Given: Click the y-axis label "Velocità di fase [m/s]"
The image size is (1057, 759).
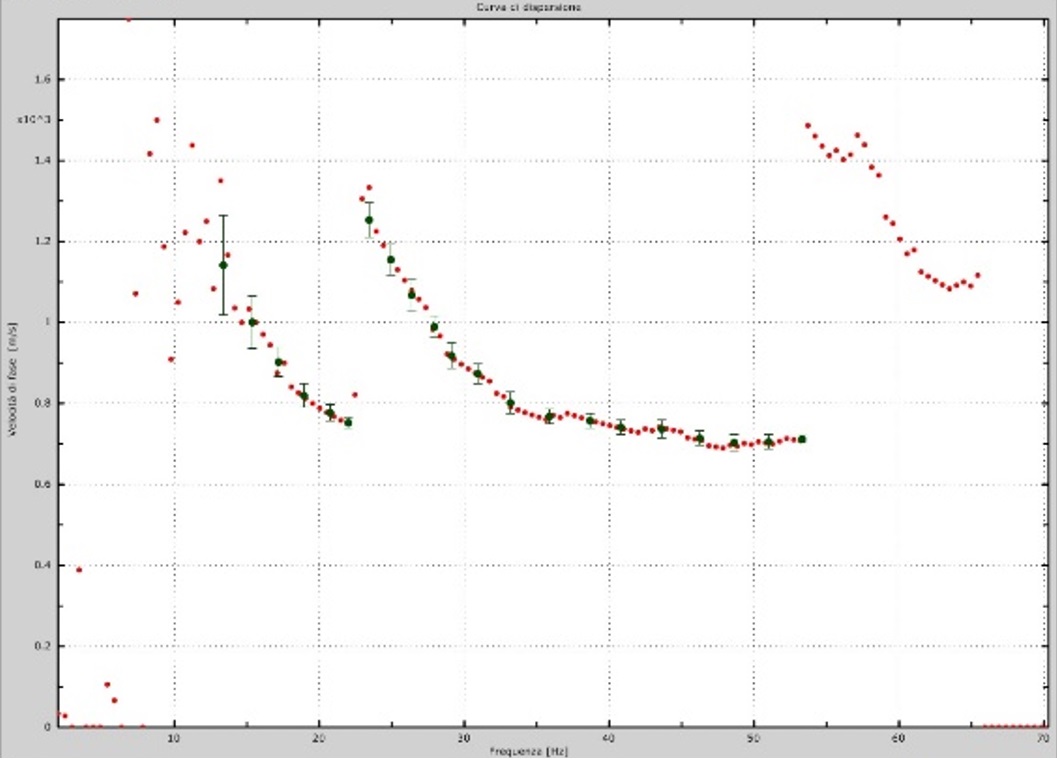Looking at the screenshot, I should point(13,379).
